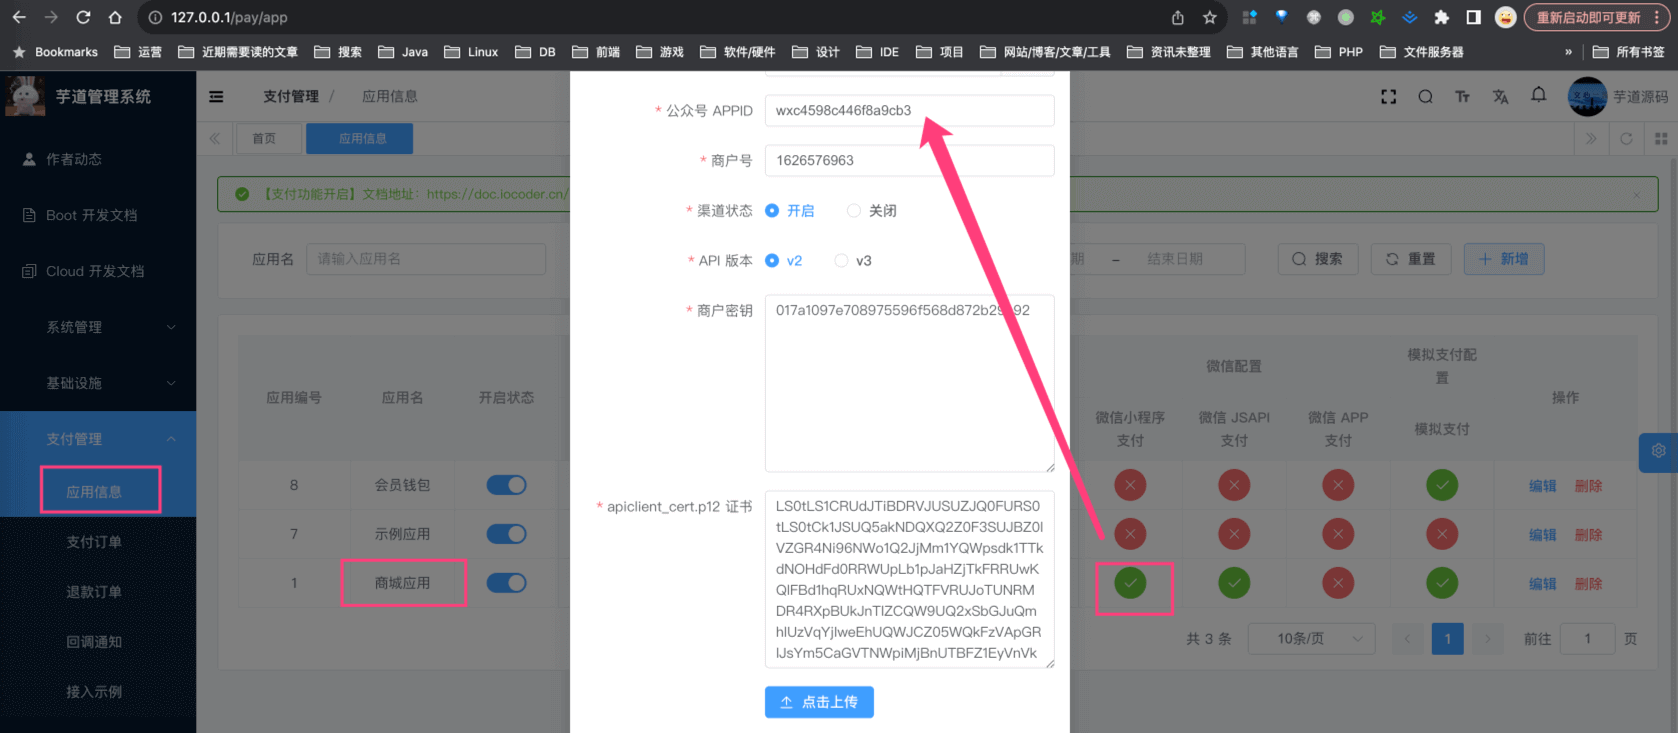Select the v3 API version radio

click(841, 261)
